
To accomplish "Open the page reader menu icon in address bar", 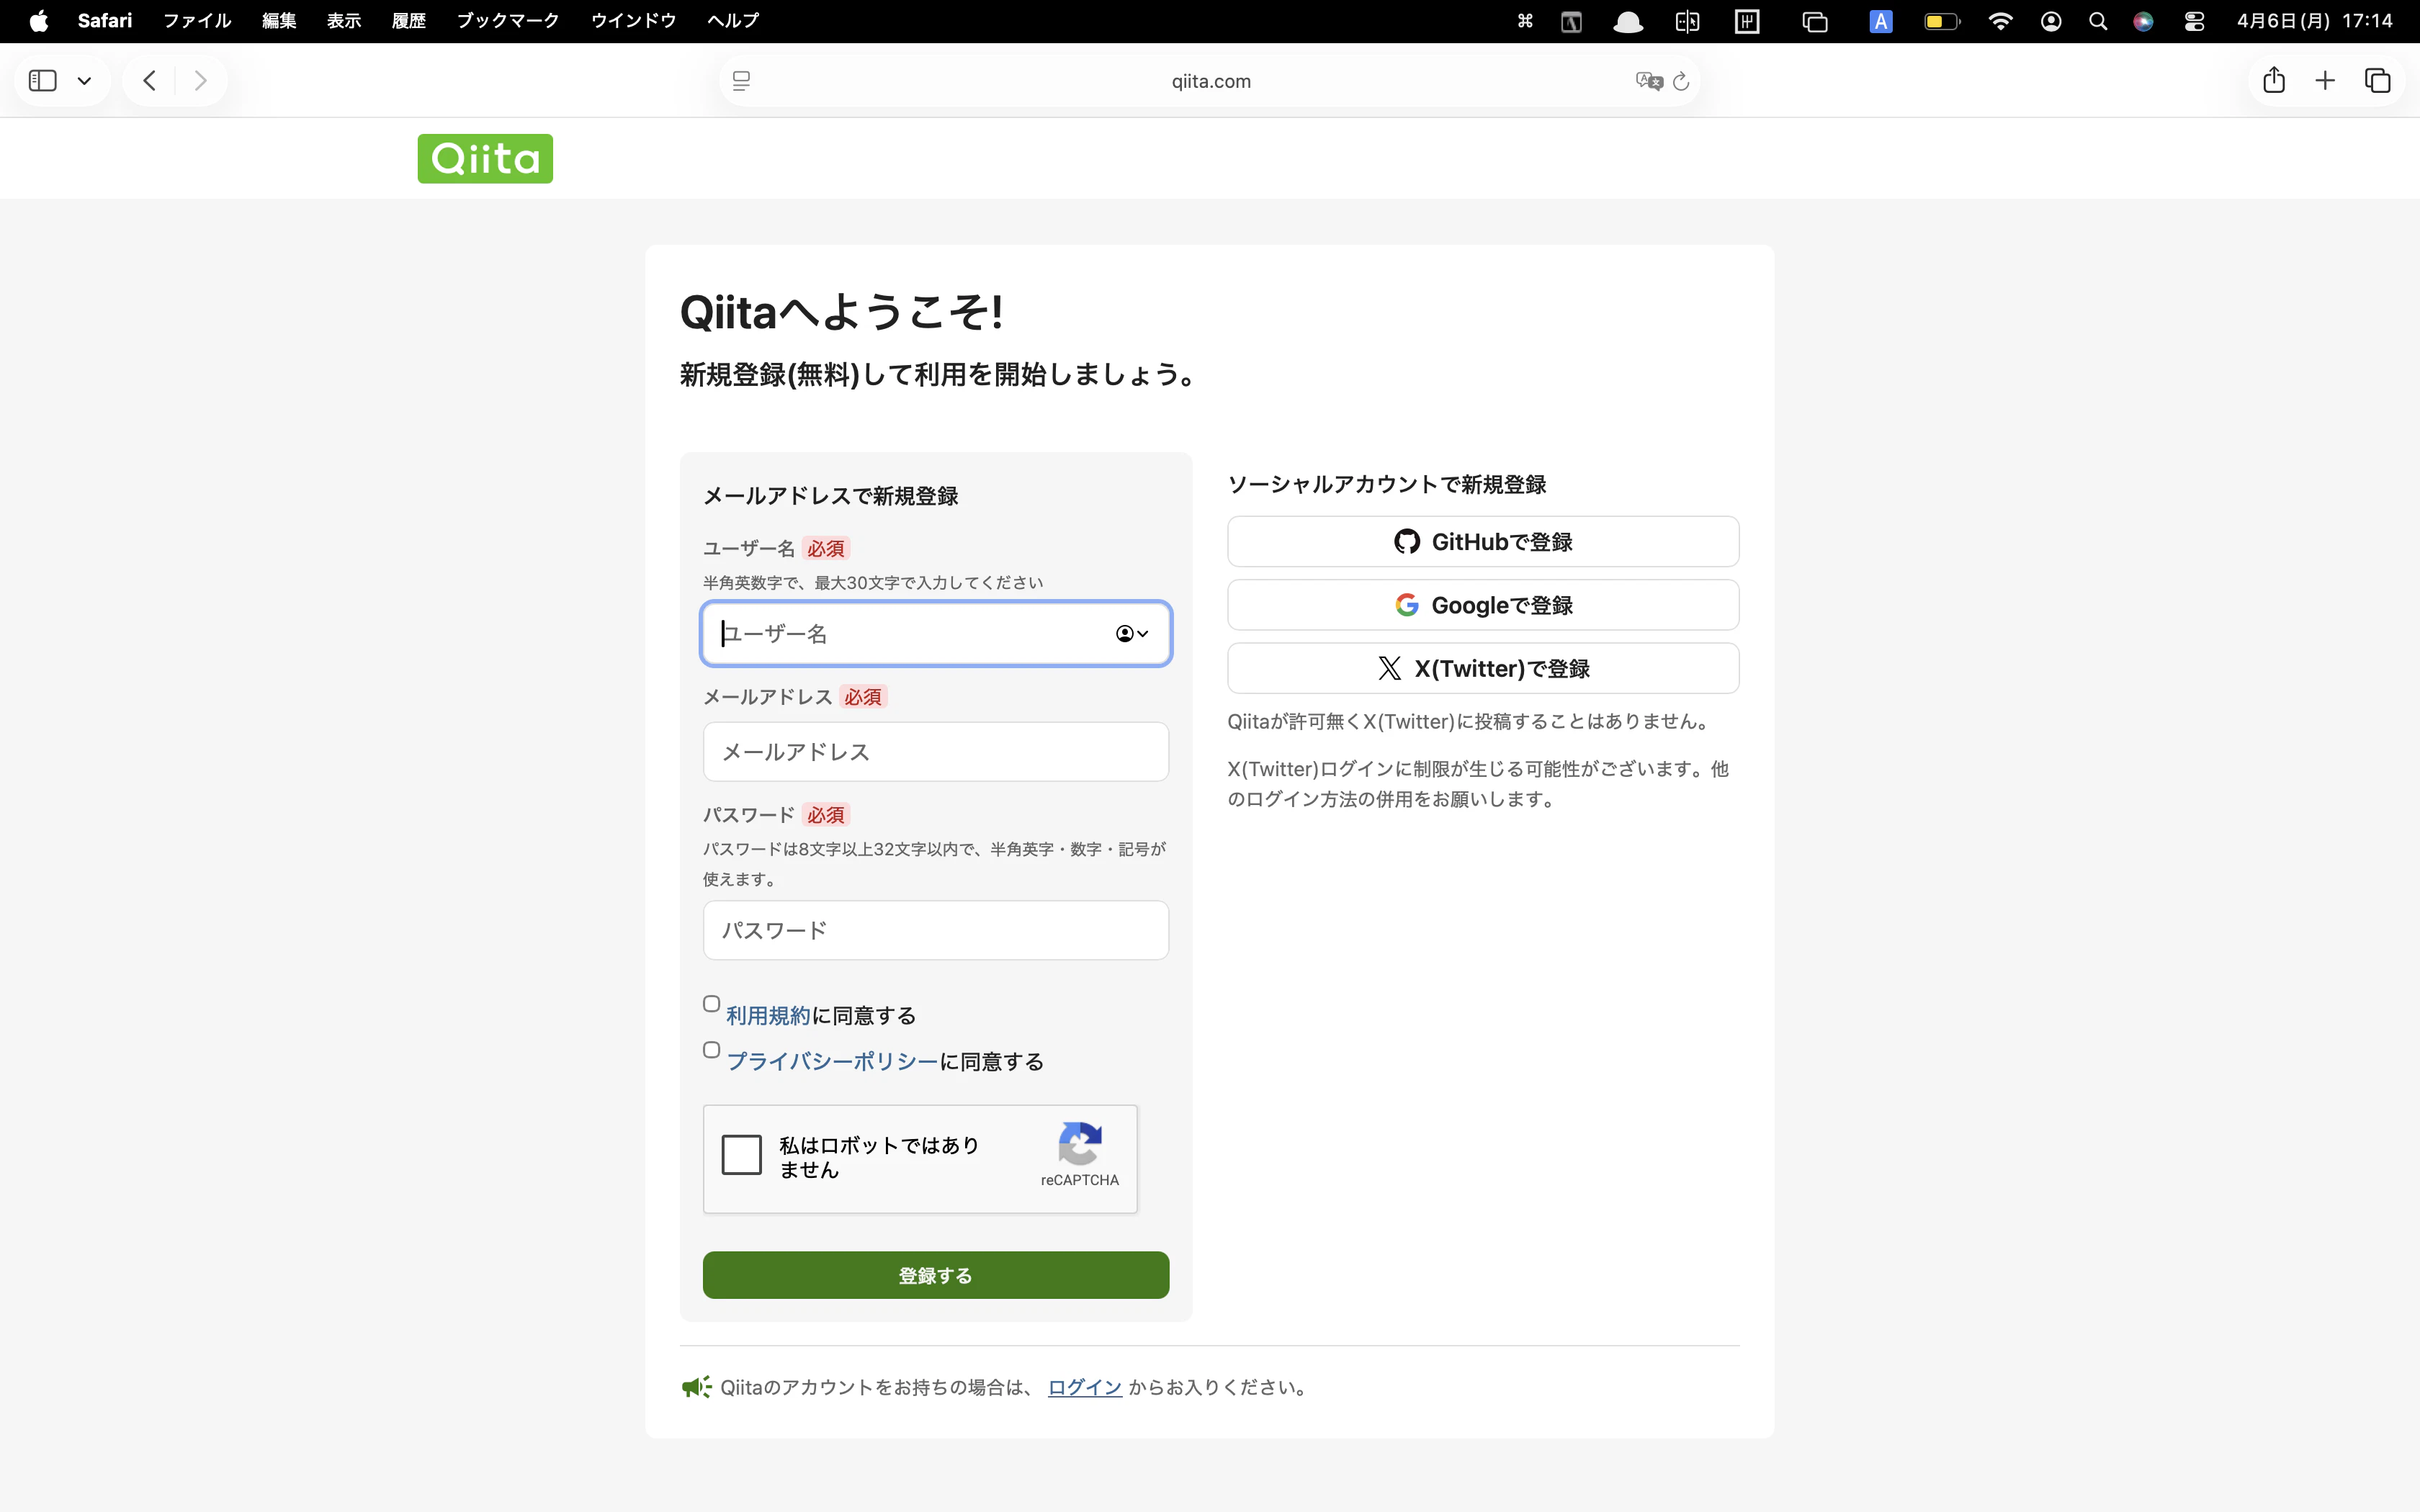I will [741, 81].
